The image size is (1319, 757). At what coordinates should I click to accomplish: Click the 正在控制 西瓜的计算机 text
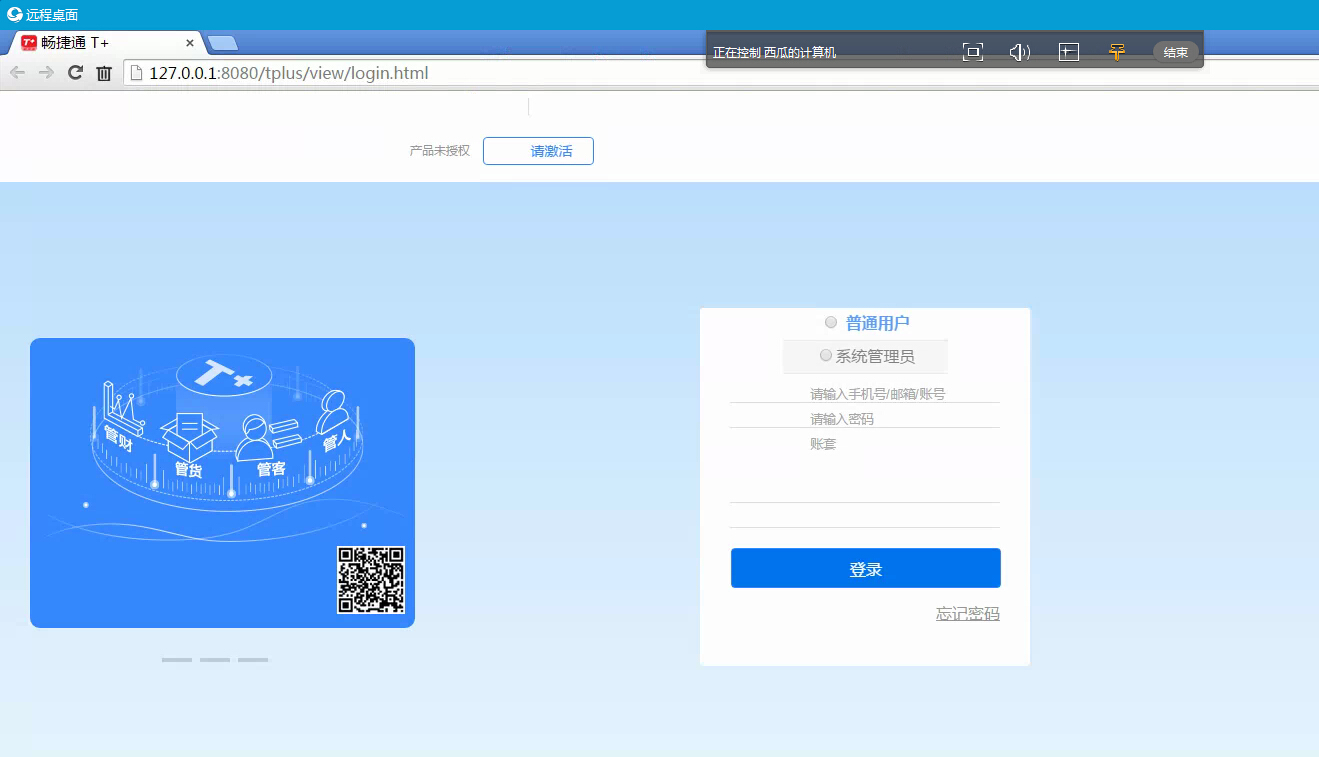(x=774, y=53)
